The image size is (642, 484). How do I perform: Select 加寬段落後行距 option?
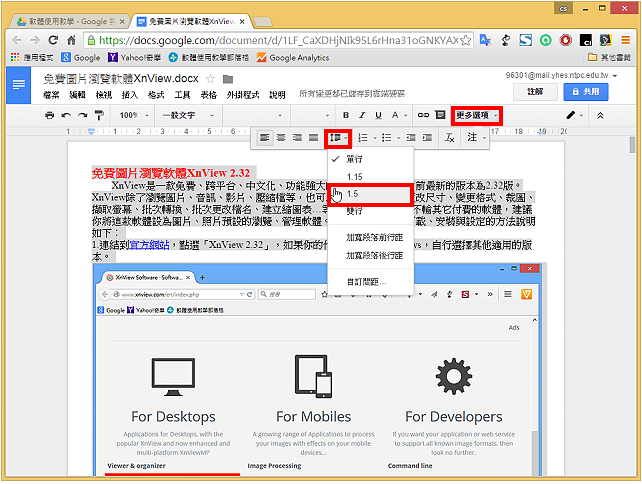(x=371, y=256)
